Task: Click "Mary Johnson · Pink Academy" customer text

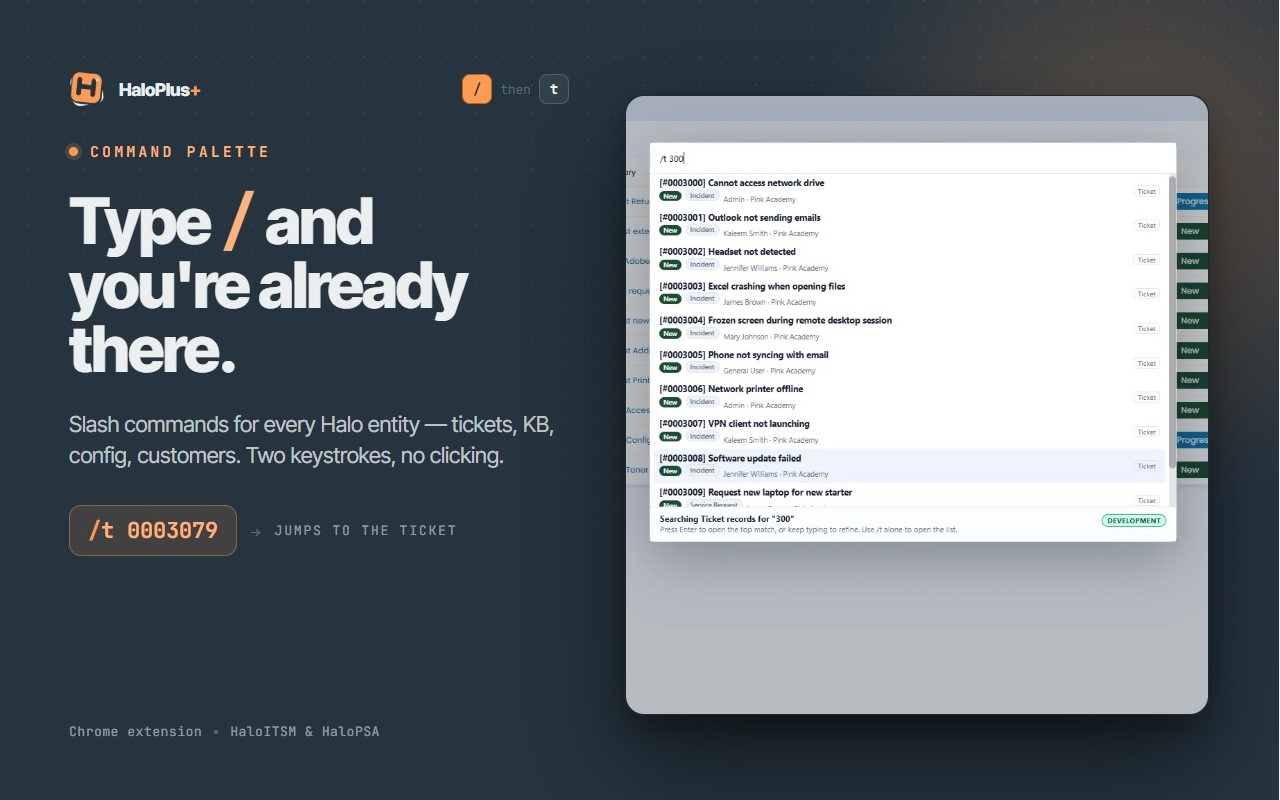Action: (771, 337)
